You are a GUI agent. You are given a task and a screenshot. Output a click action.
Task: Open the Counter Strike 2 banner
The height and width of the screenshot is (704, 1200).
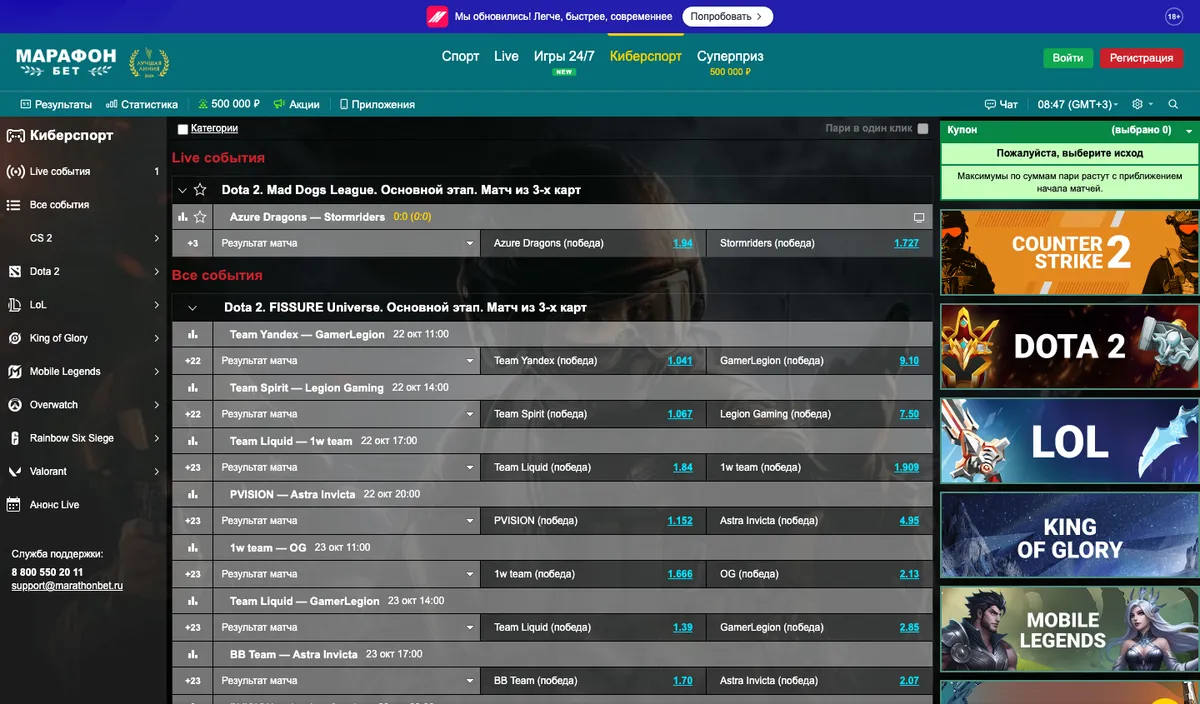pyautogui.click(x=1070, y=251)
